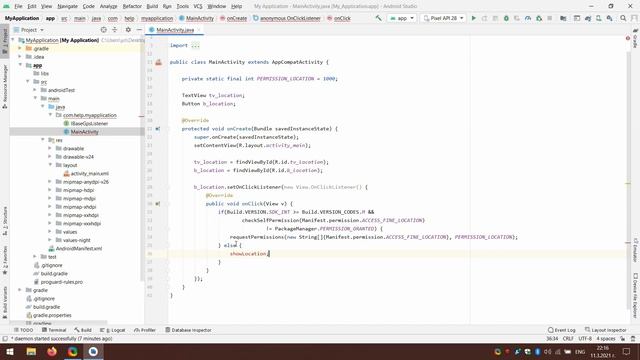The image size is (640, 360).
Task: Click the CRLF line separator in the status bar
Action: pos(568,338)
